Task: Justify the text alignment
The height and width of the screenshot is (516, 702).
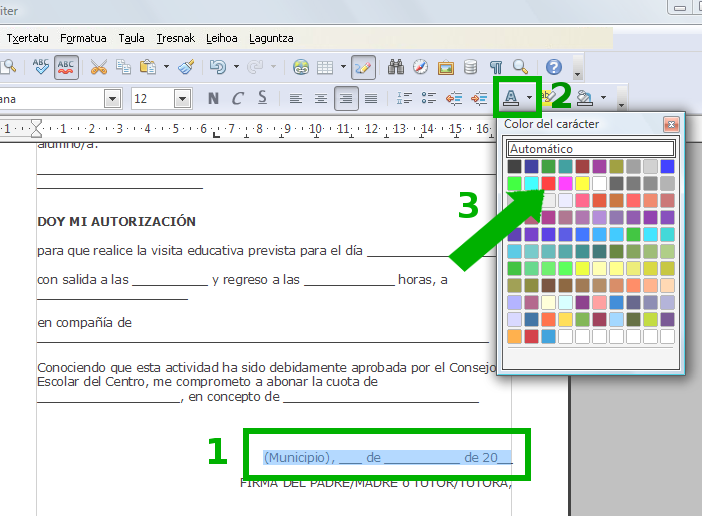Action: tap(371, 98)
